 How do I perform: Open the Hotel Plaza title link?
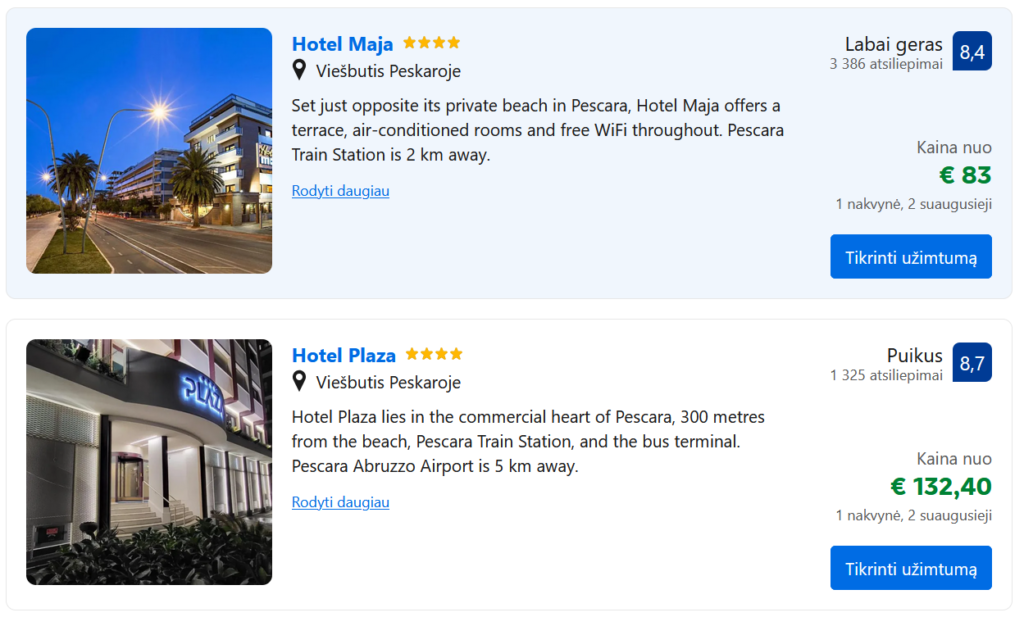(343, 355)
